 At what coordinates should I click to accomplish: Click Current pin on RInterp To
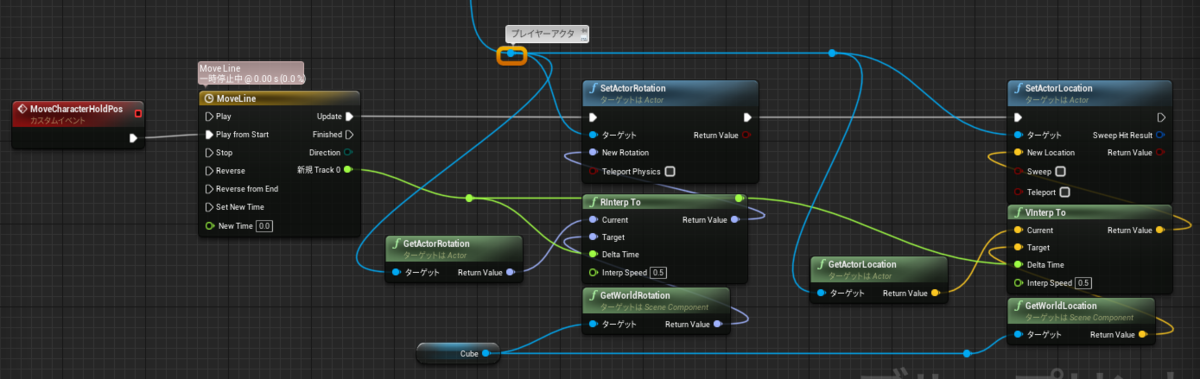pos(593,220)
